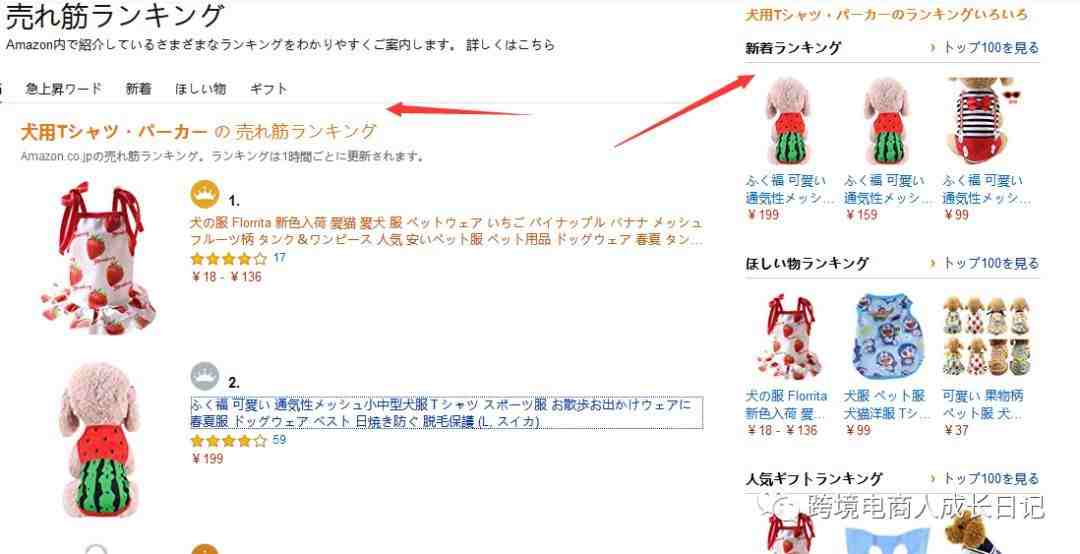Click the 犬用Tシャツ・パーカー category heading link
1080x554 pixels.
[114, 131]
